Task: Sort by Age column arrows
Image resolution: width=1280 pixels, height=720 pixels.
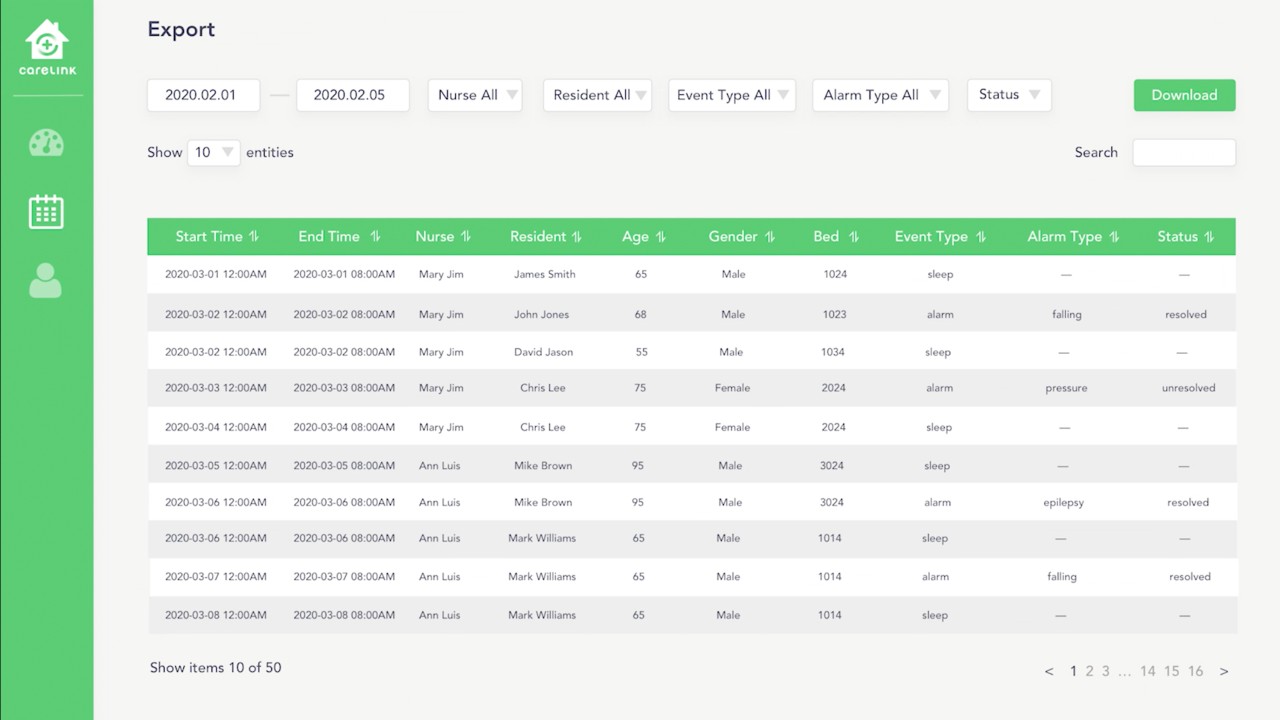Action: point(661,237)
